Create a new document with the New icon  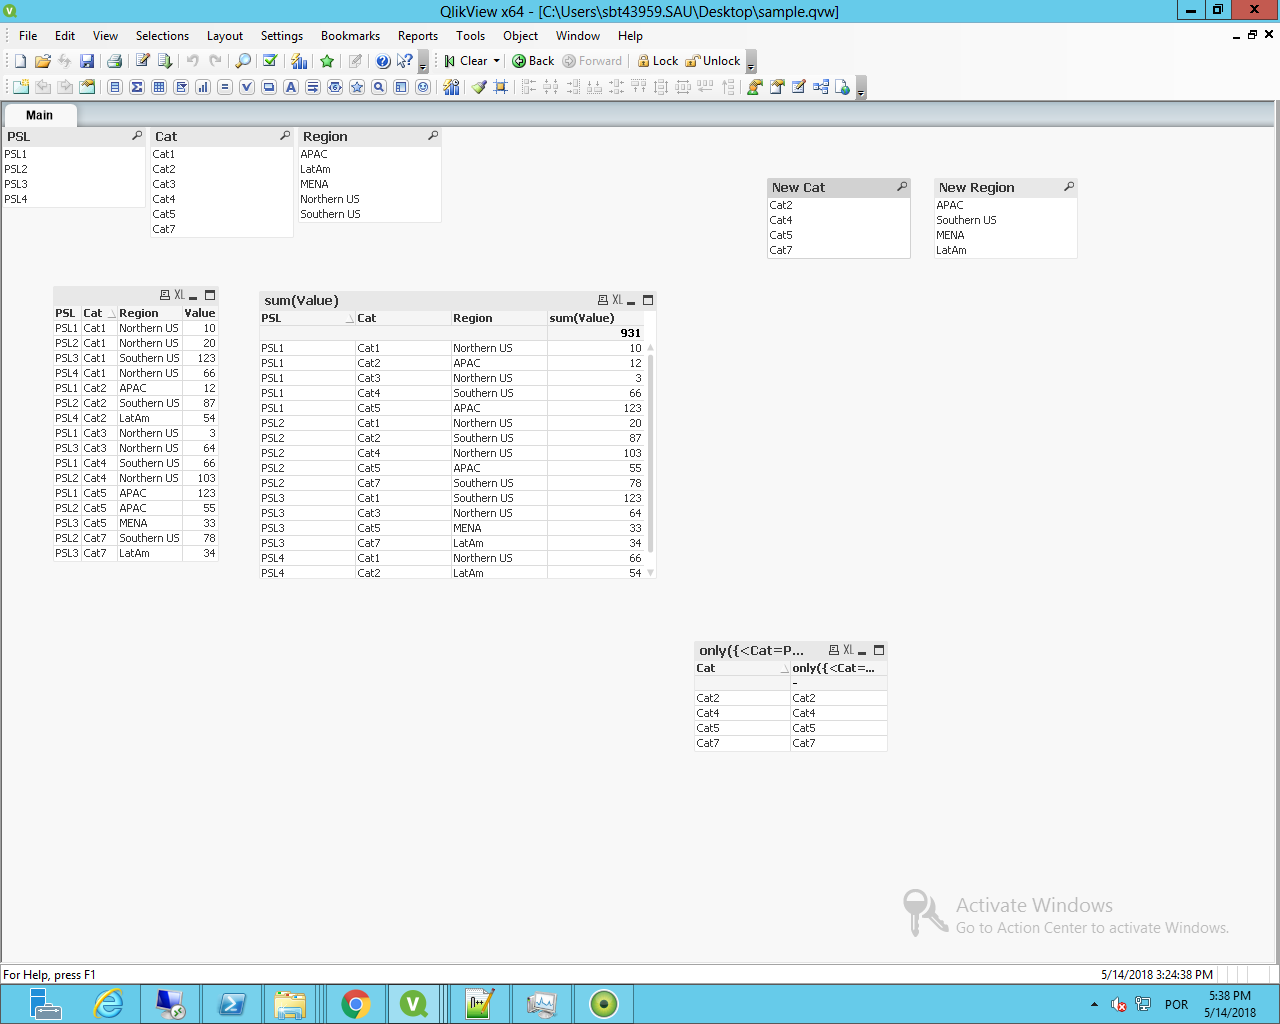[21, 61]
